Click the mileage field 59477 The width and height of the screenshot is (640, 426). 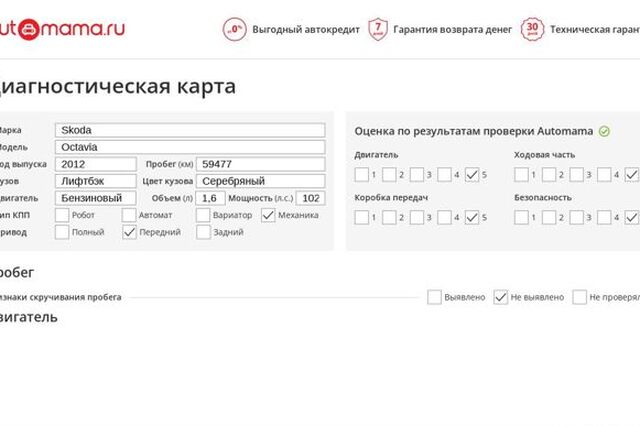point(261,164)
